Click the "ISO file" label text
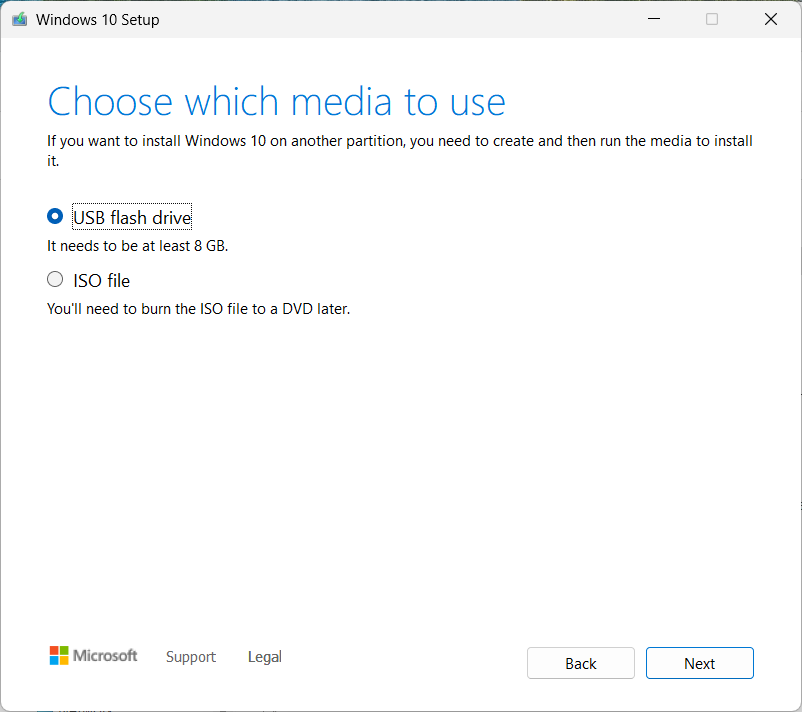 [x=101, y=281]
